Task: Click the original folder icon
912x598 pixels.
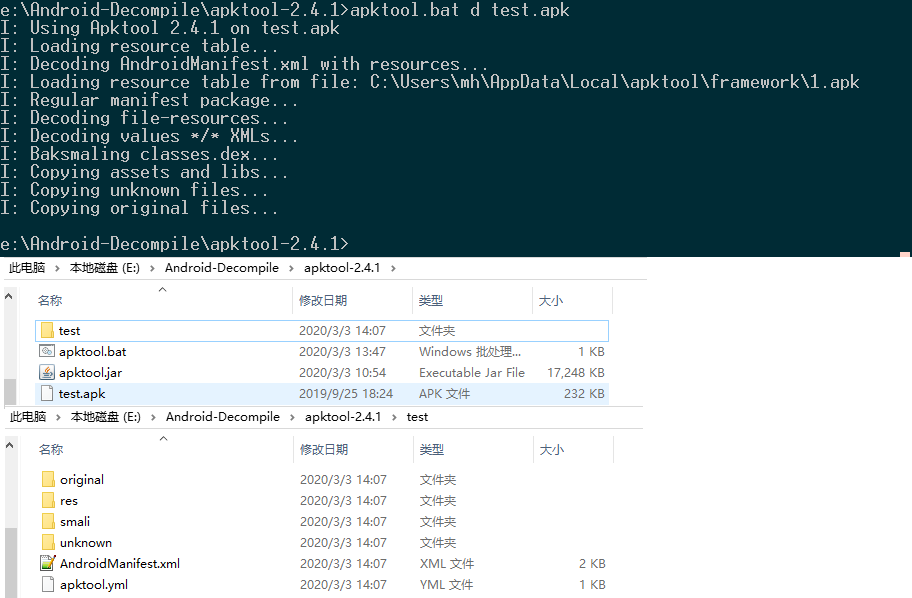Action: coord(49,479)
